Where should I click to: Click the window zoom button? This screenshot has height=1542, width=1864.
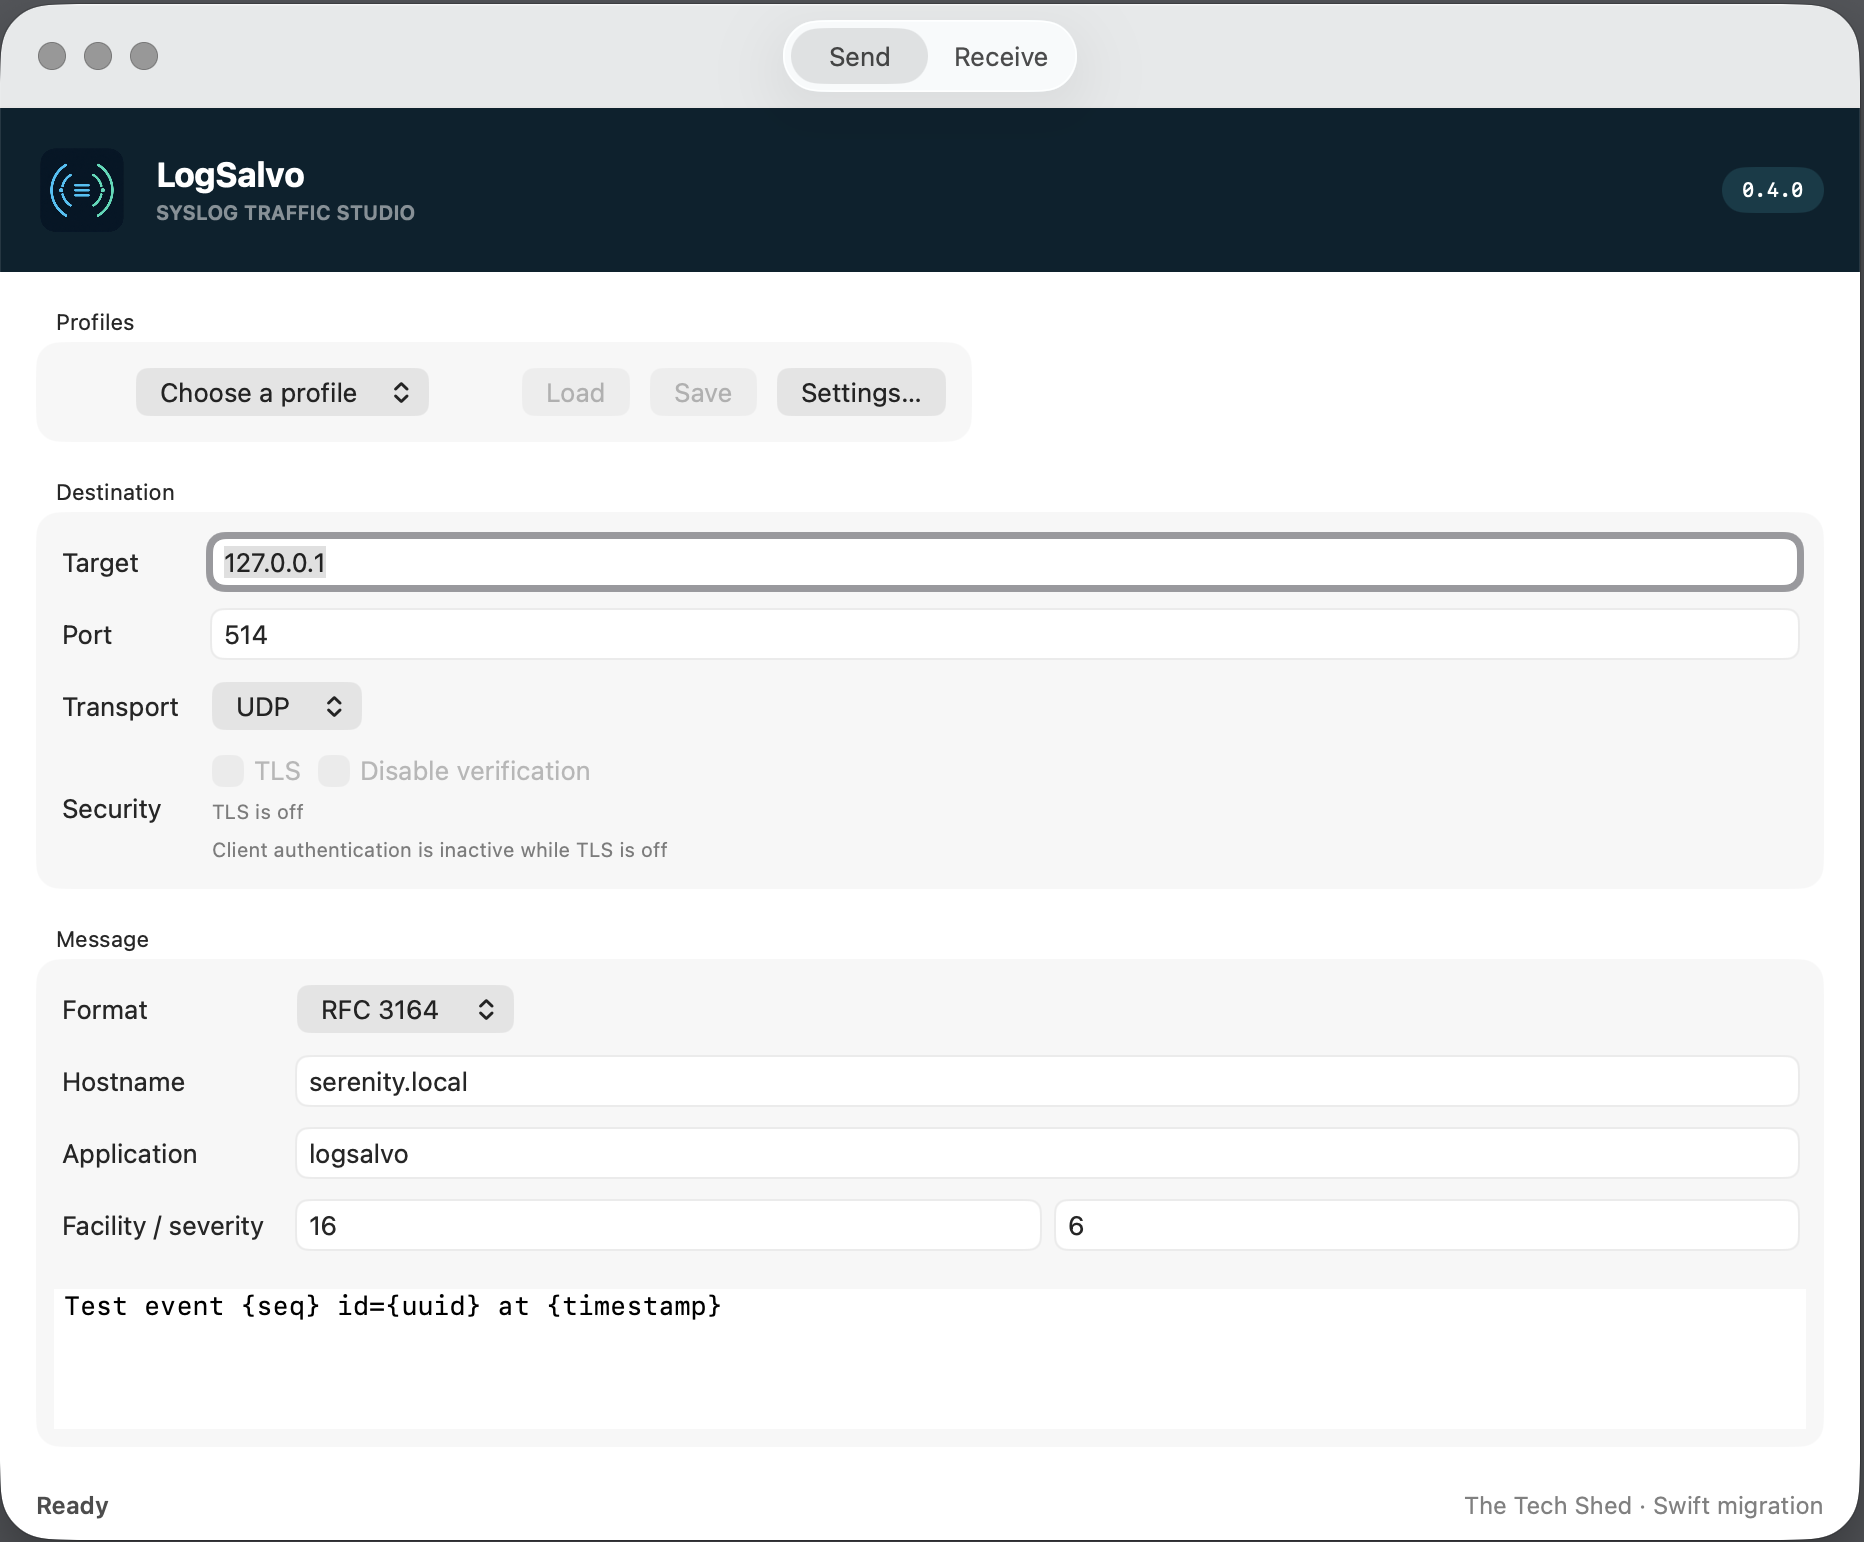(x=144, y=56)
